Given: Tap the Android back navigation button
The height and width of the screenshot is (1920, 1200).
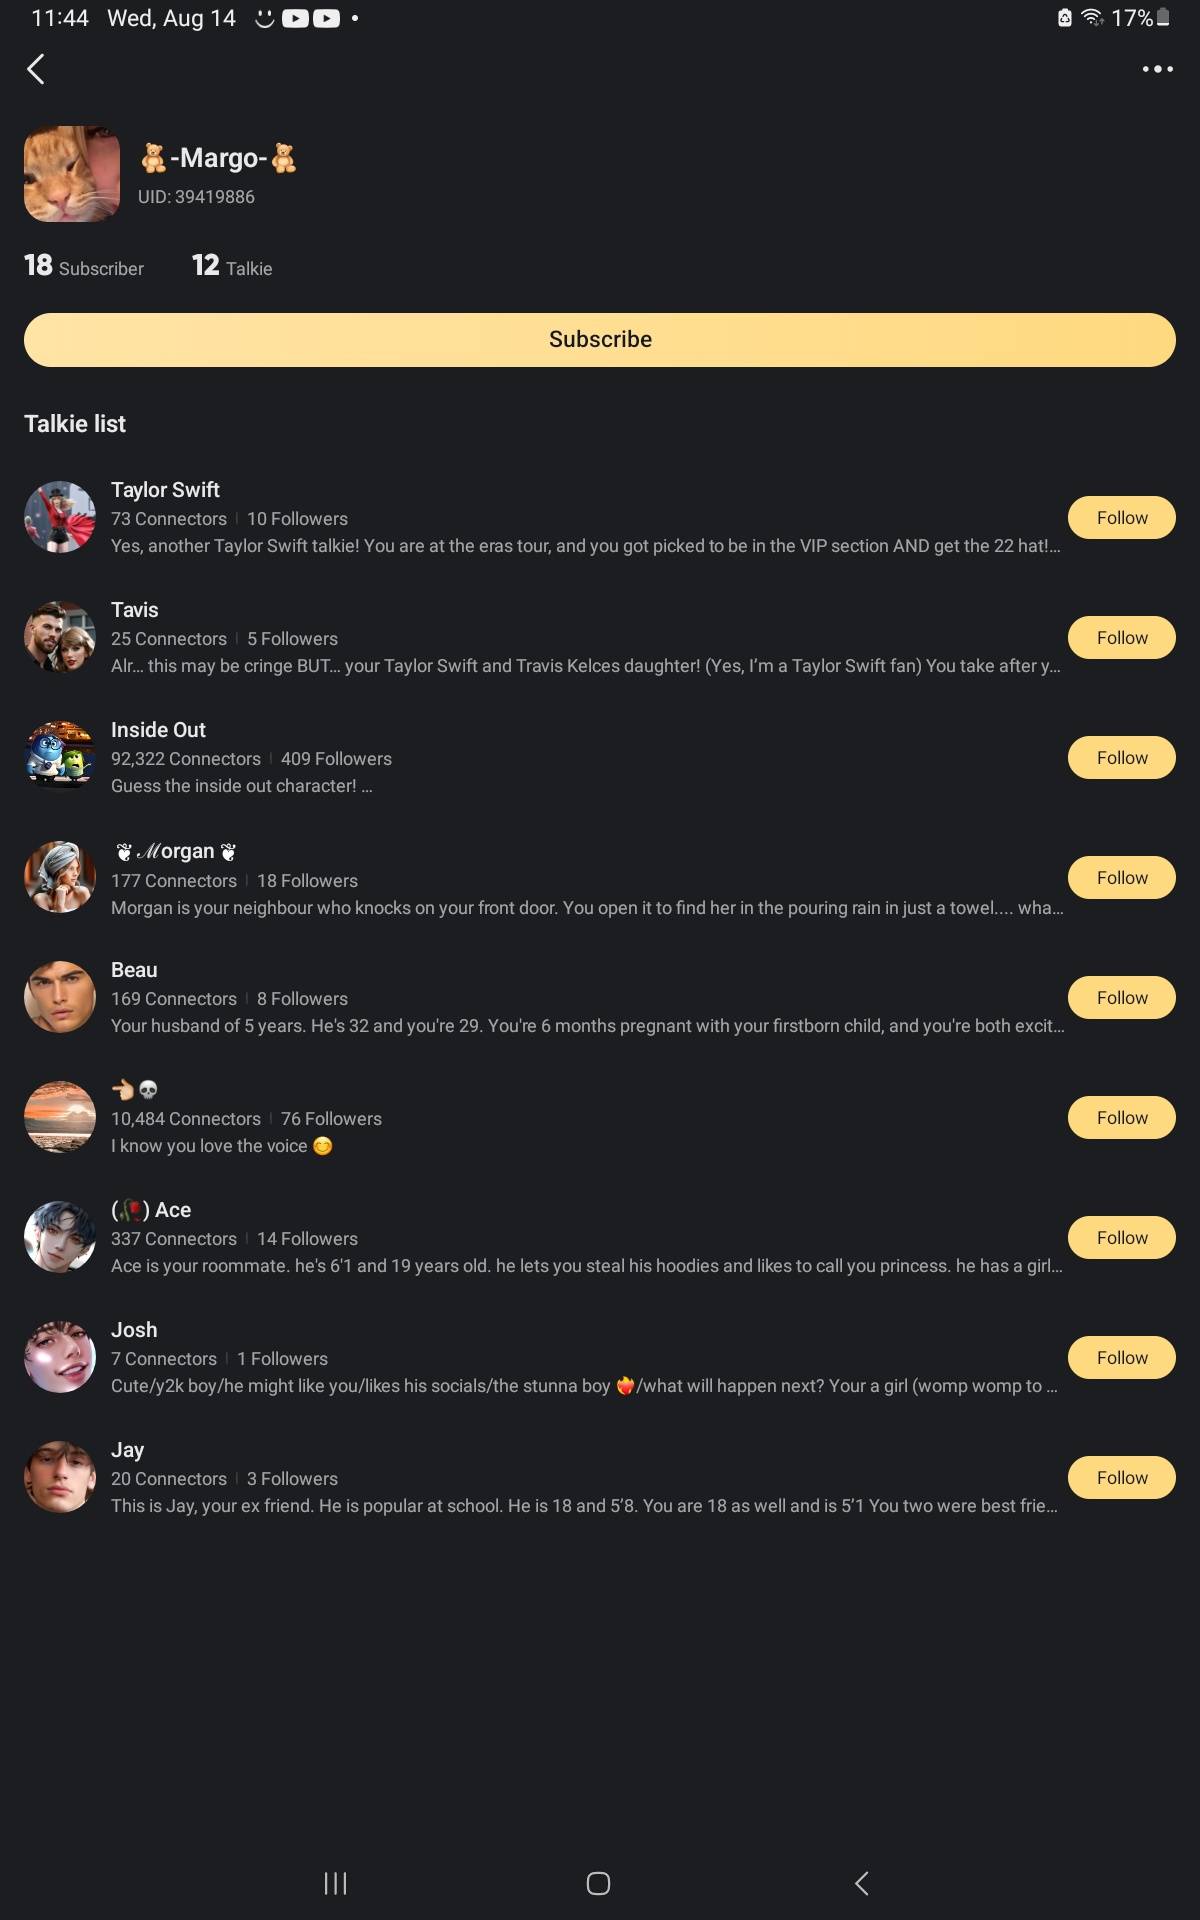Looking at the screenshot, I should [x=862, y=1884].
